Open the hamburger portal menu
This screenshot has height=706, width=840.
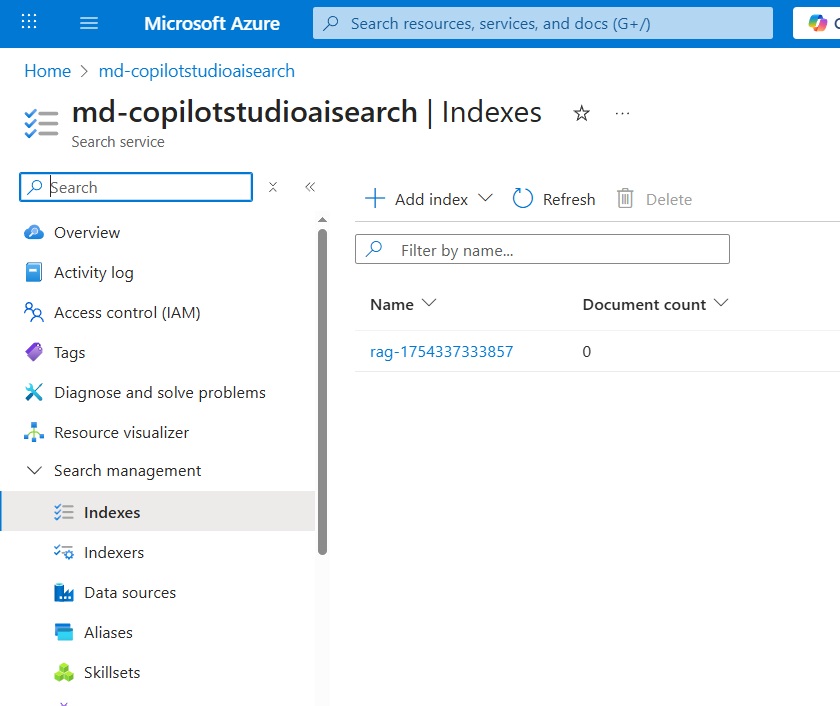(x=89, y=23)
